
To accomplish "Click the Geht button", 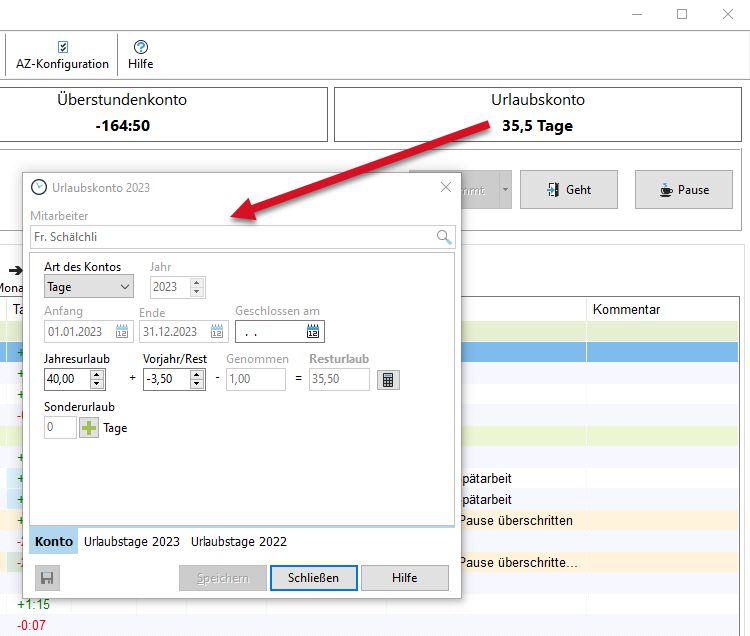I will pos(568,190).
